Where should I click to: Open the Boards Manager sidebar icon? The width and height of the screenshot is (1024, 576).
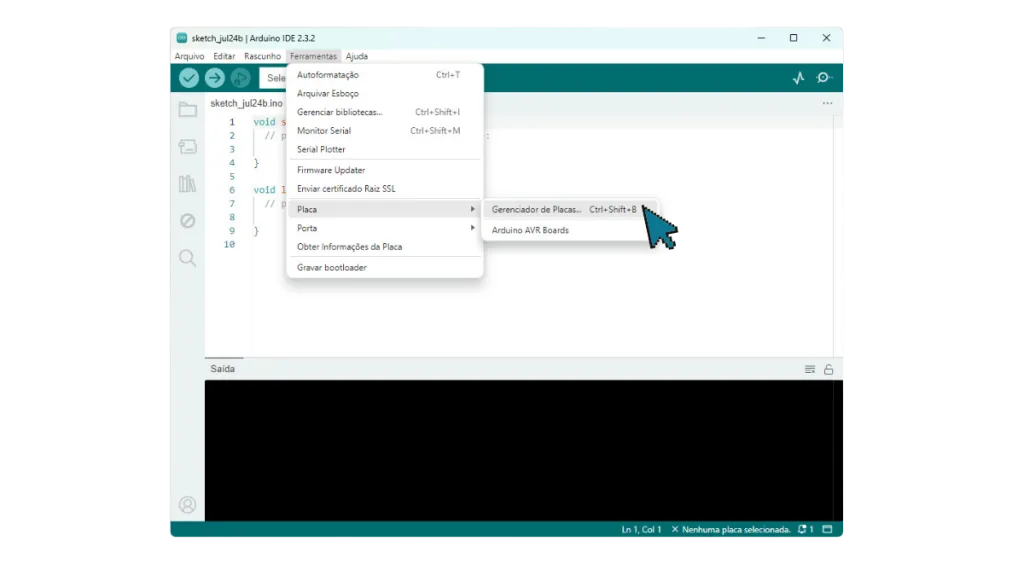(187, 147)
